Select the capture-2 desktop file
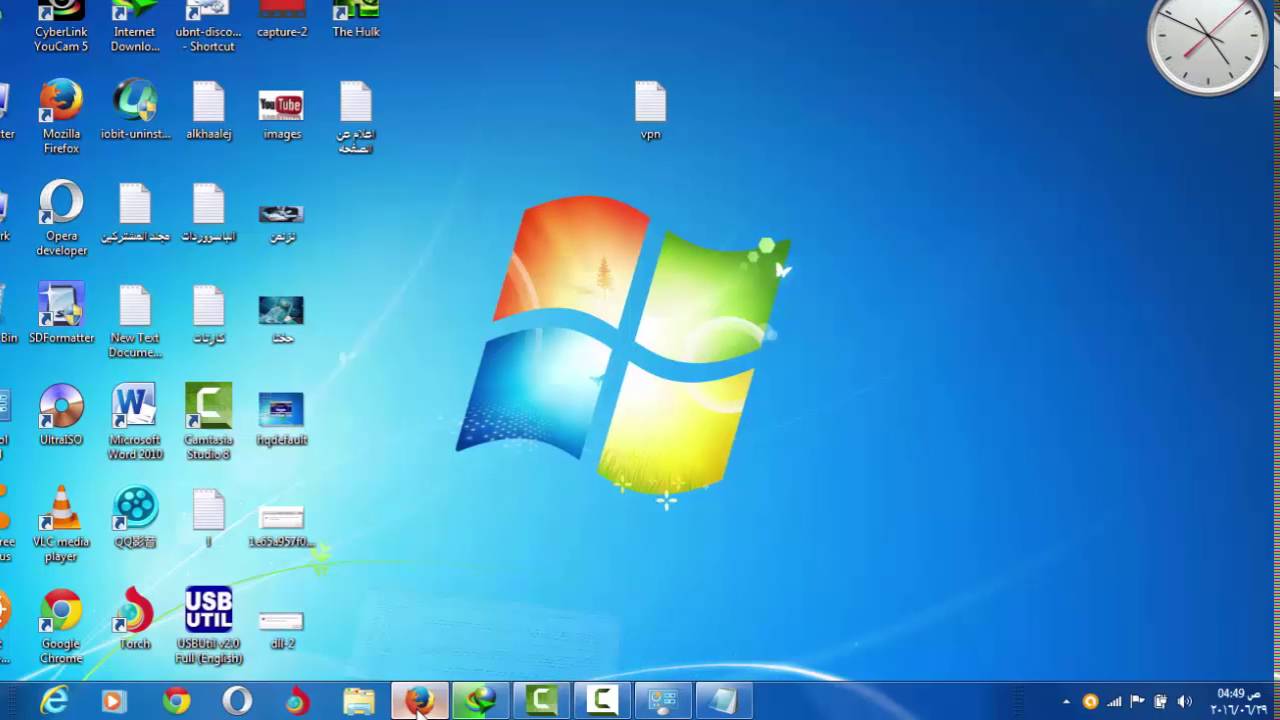The height and width of the screenshot is (720, 1280). [x=282, y=20]
